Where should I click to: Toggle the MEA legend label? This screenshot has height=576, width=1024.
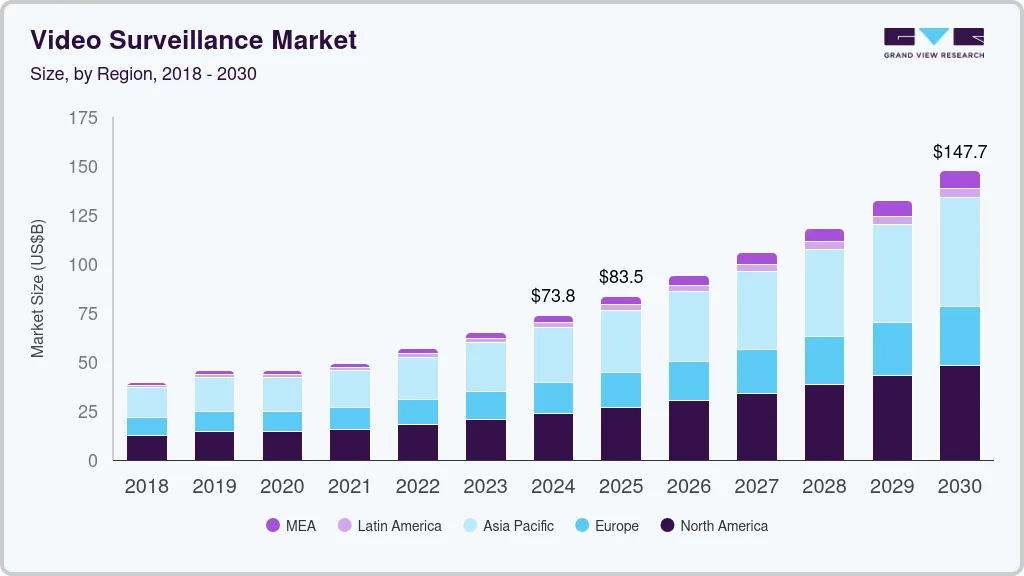300,526
